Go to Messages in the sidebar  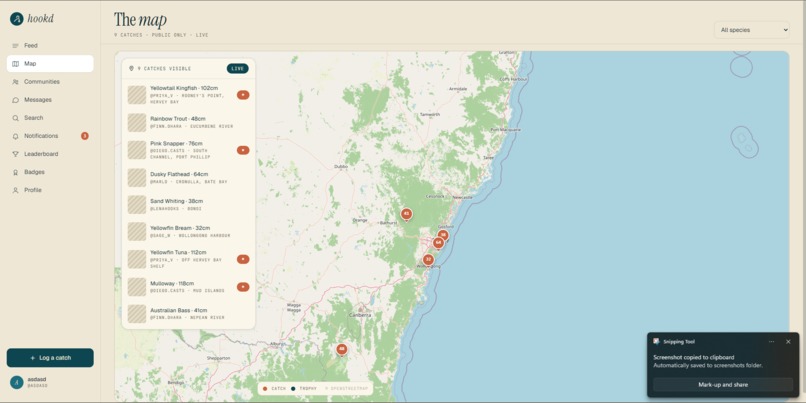tap(50, 100)
